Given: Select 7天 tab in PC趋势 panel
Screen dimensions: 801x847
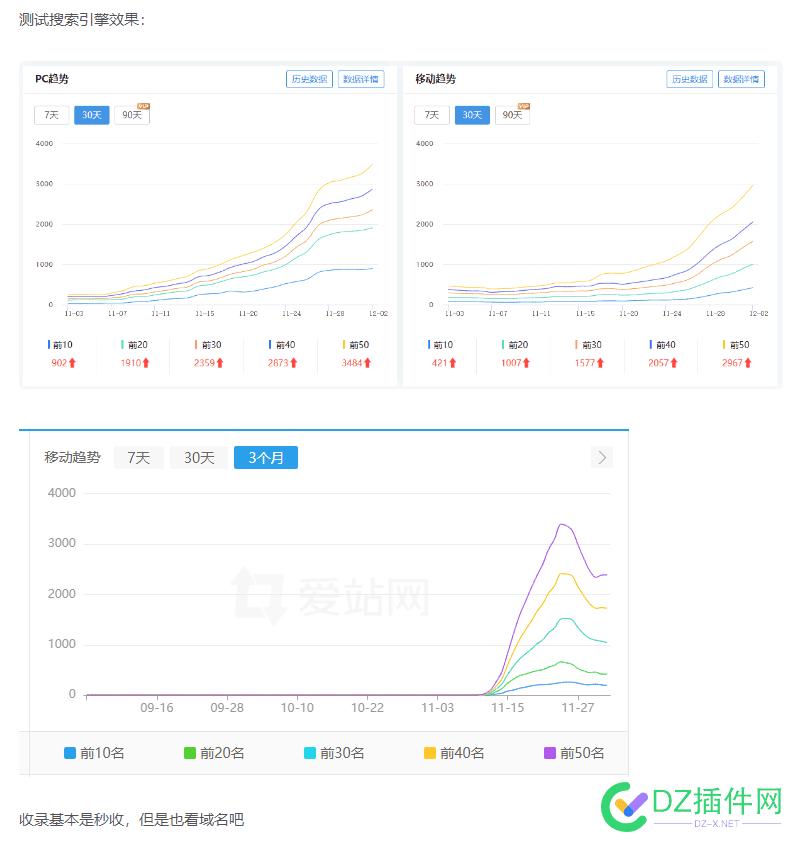Looking at the screenshot, I should pos(51,115).
